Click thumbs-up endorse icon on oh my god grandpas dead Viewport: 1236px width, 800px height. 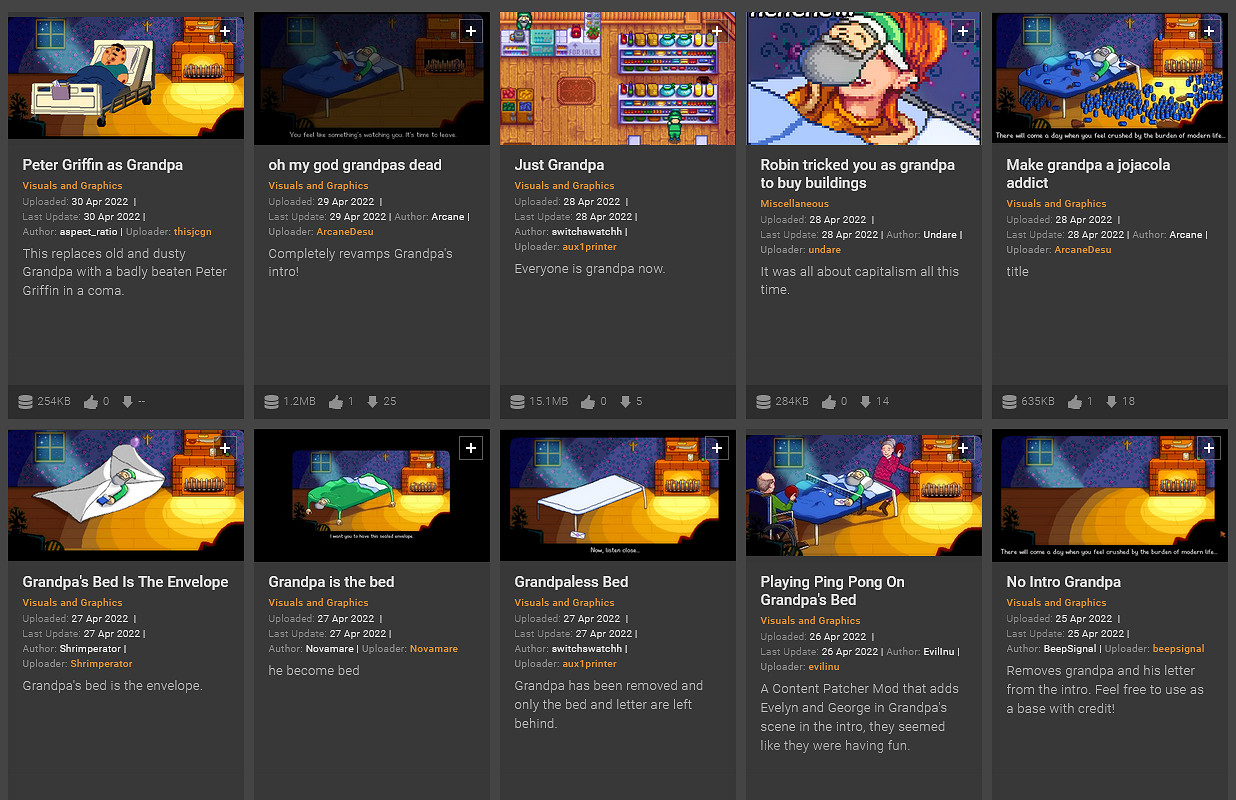pos(336,401)
